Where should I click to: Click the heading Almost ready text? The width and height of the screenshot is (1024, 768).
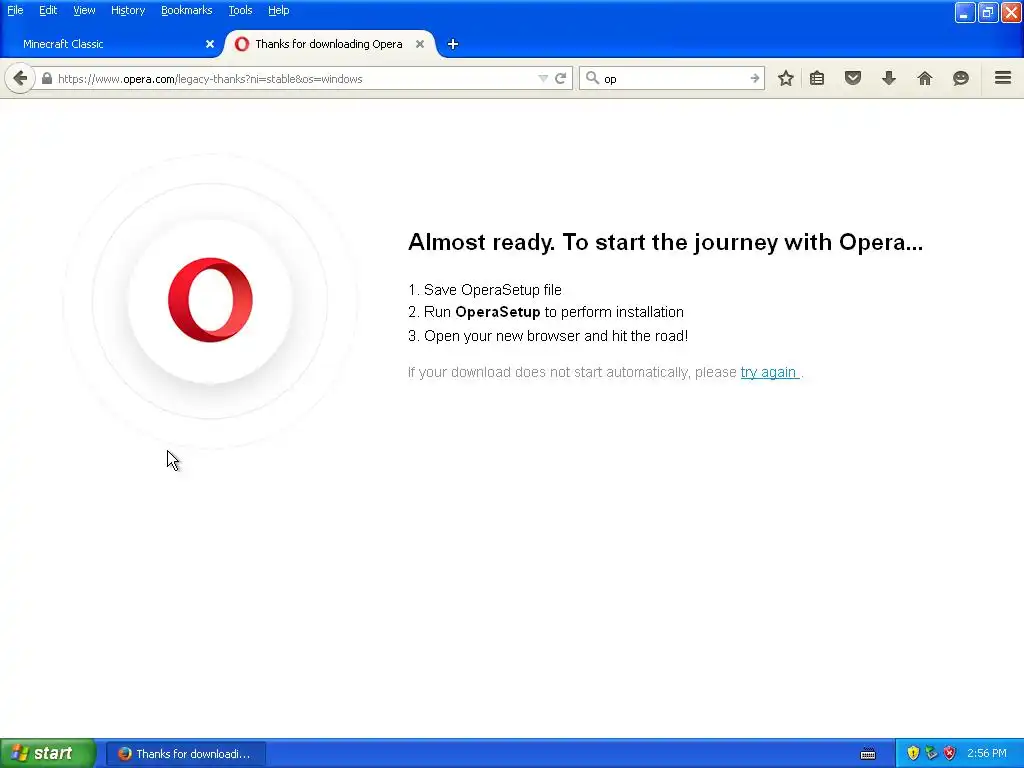(x=665, y=242)
